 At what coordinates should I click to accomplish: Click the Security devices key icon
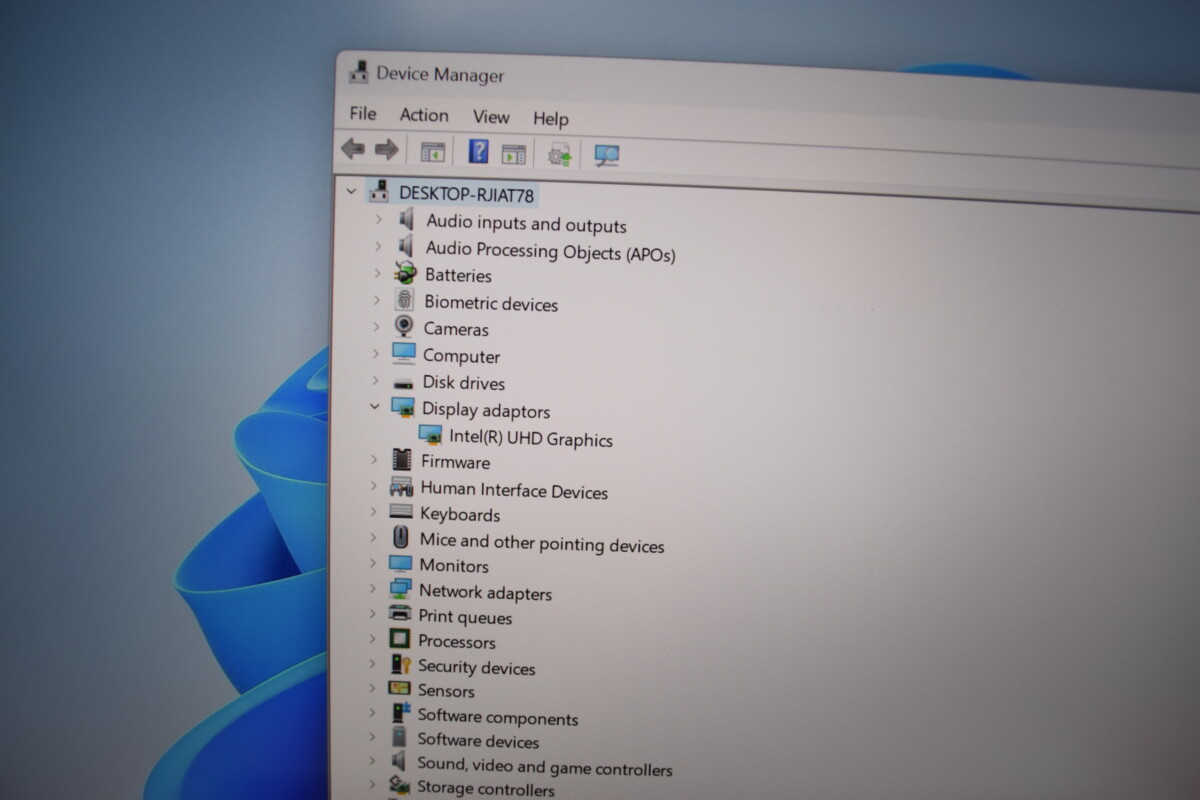coord(400,664)
